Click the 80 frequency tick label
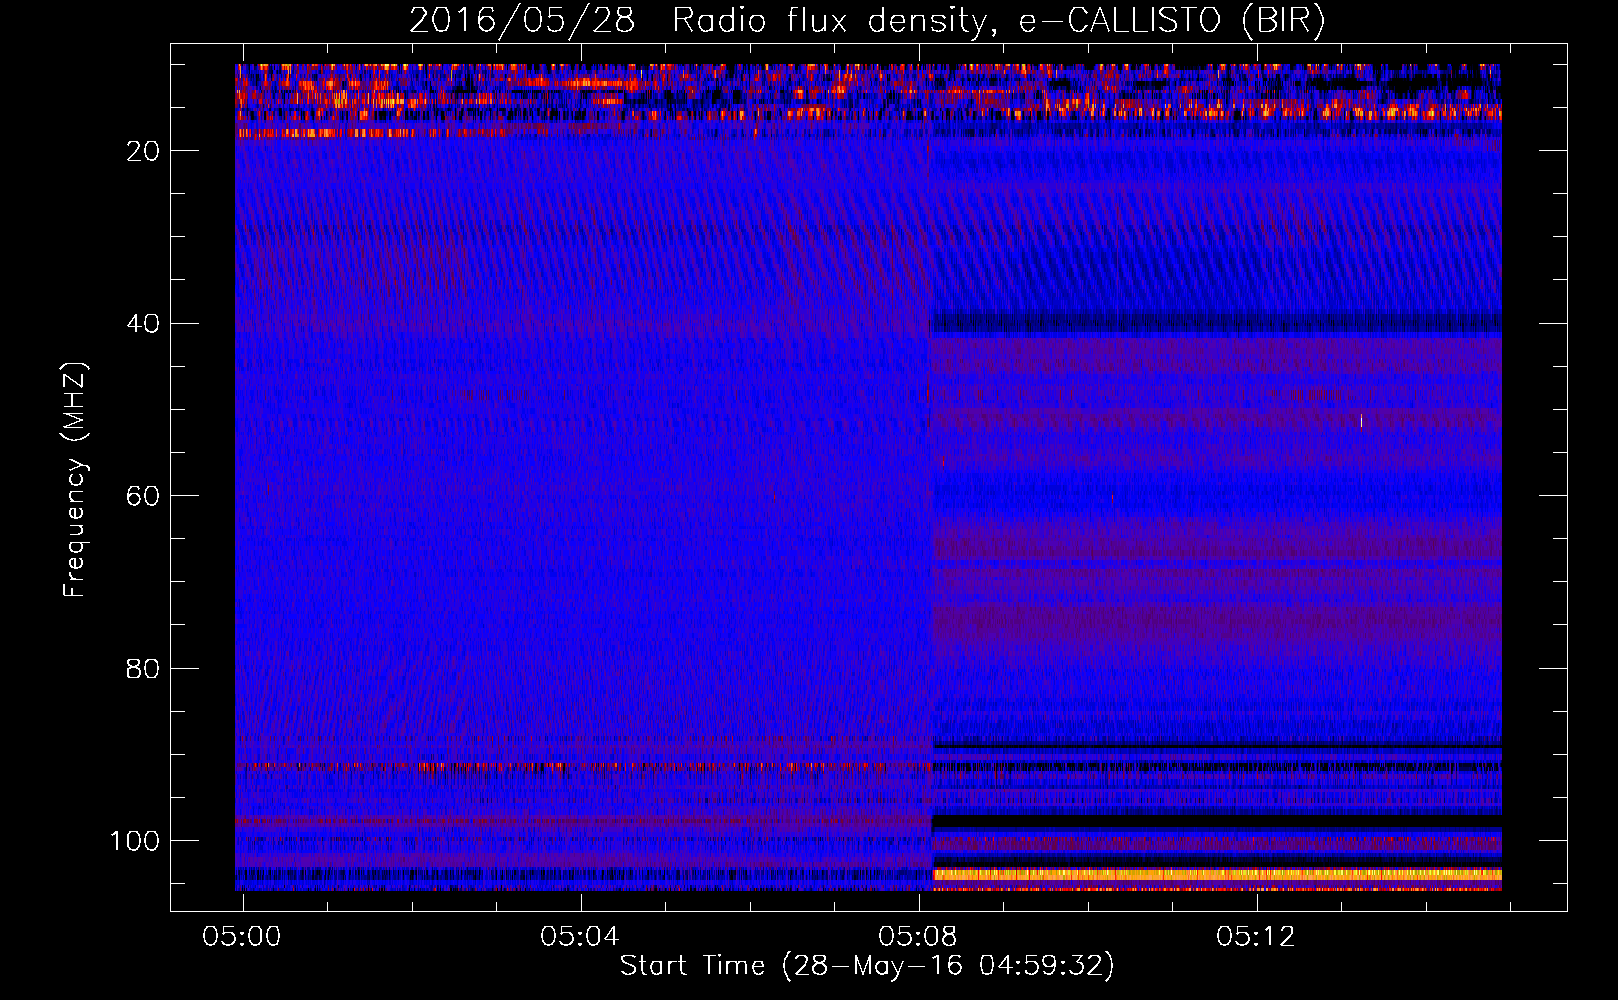The image size is (1618, 1000). tap(144, 669)
